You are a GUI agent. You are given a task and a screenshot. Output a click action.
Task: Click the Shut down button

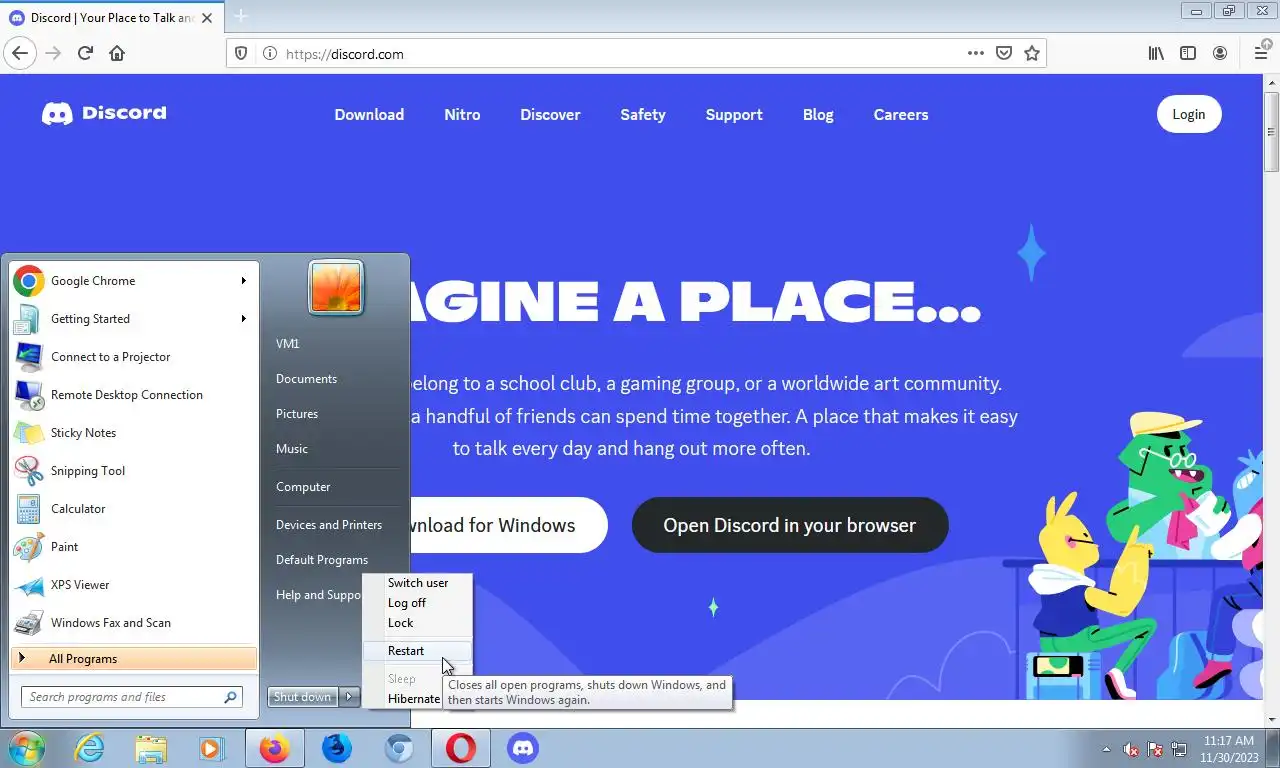[303, 697]
